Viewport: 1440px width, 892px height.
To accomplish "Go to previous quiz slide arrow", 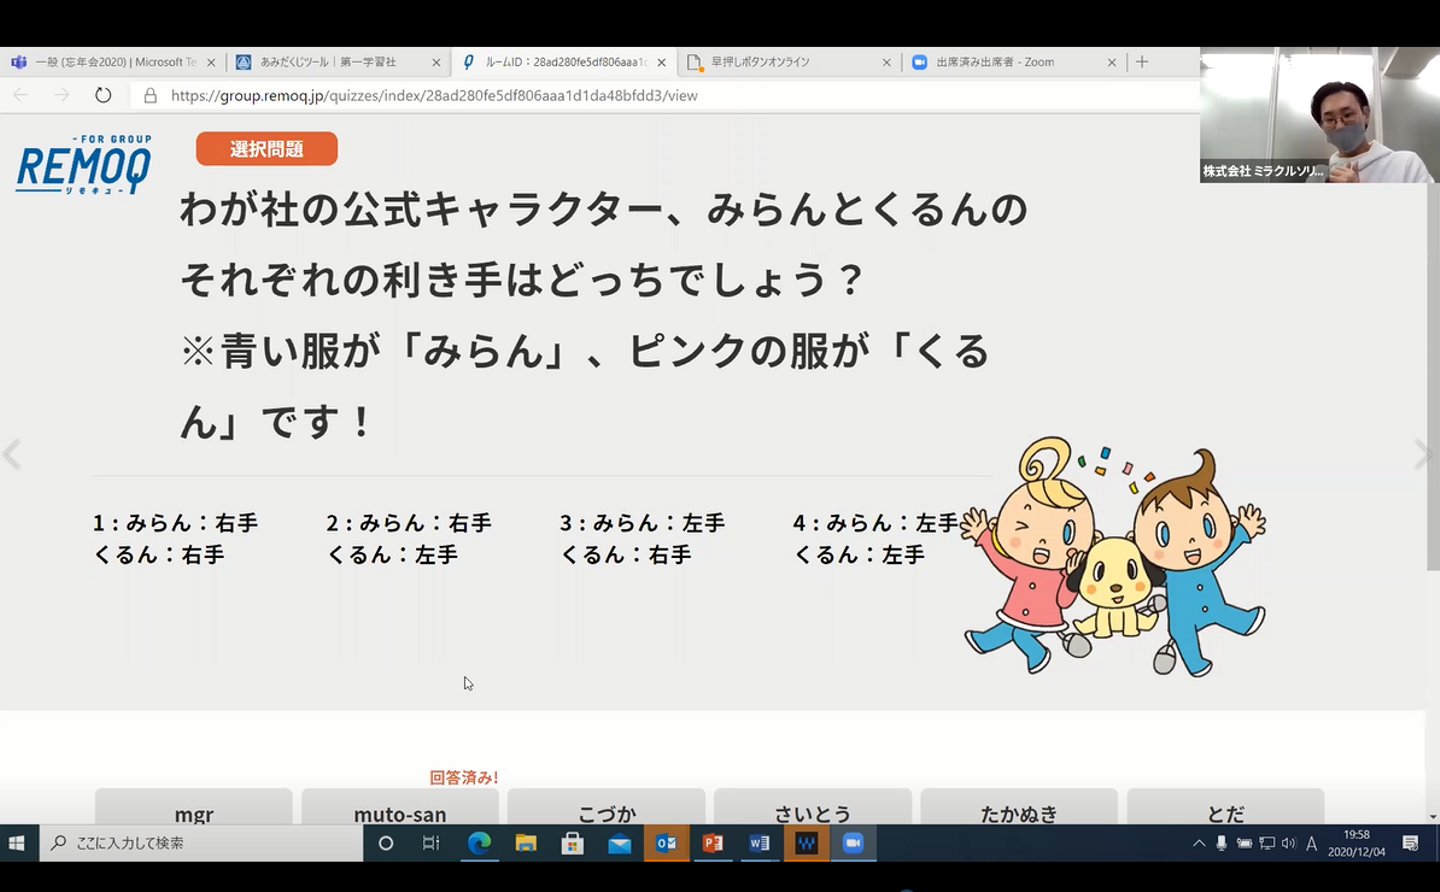I will pos(12,454).
